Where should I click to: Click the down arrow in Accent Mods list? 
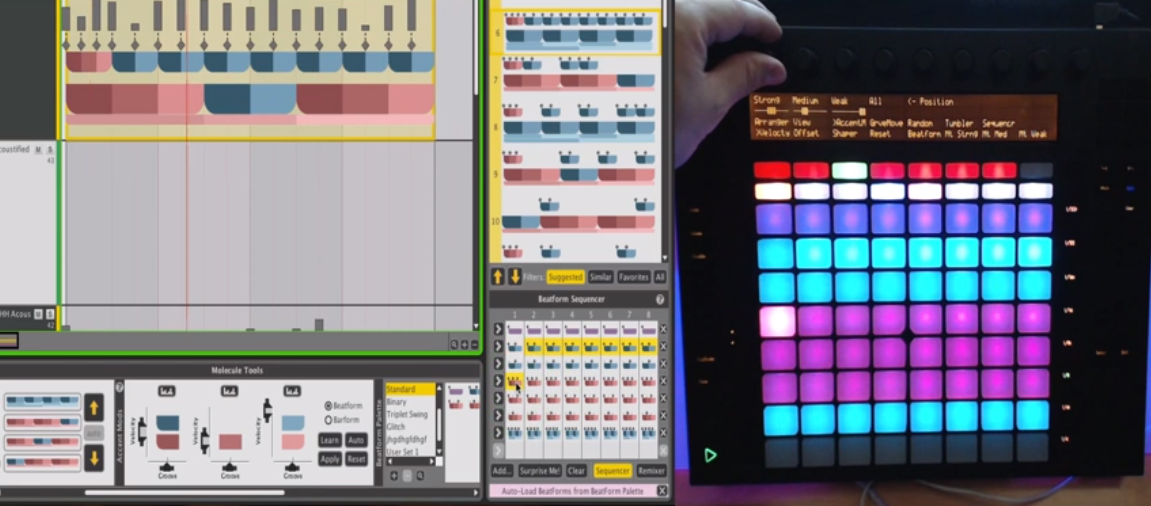click(93, 458)
